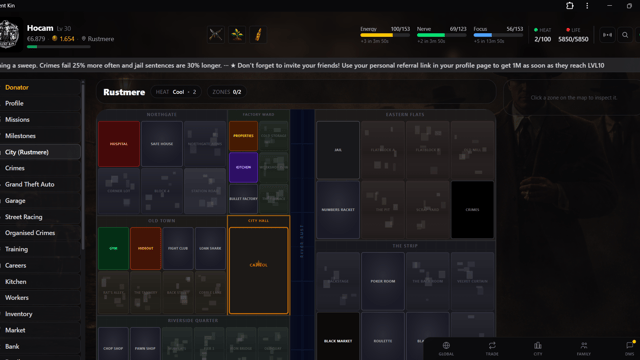Image resolution: width=640 pixels, height=360 pixels.
Task: Open the window three-dot menu
Action: click(x=587, y=6)
